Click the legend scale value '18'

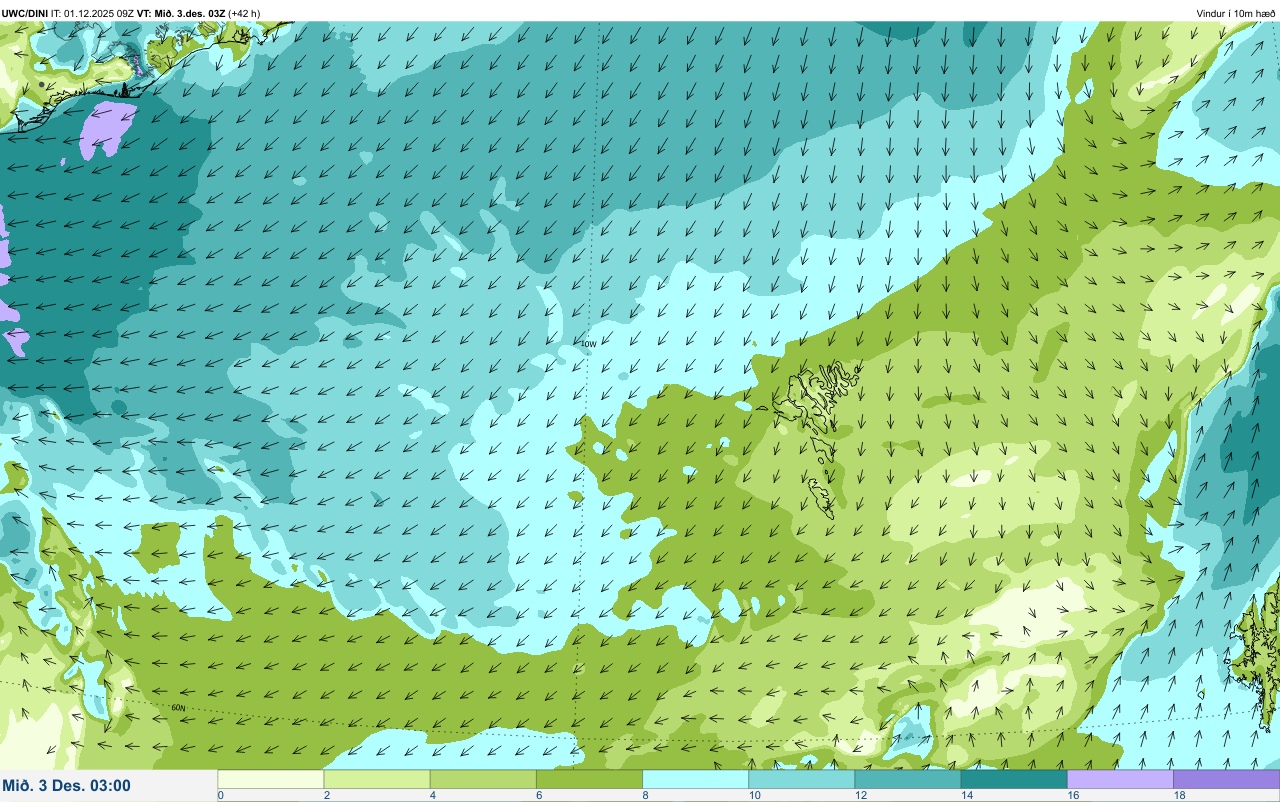click(1179, 795)
